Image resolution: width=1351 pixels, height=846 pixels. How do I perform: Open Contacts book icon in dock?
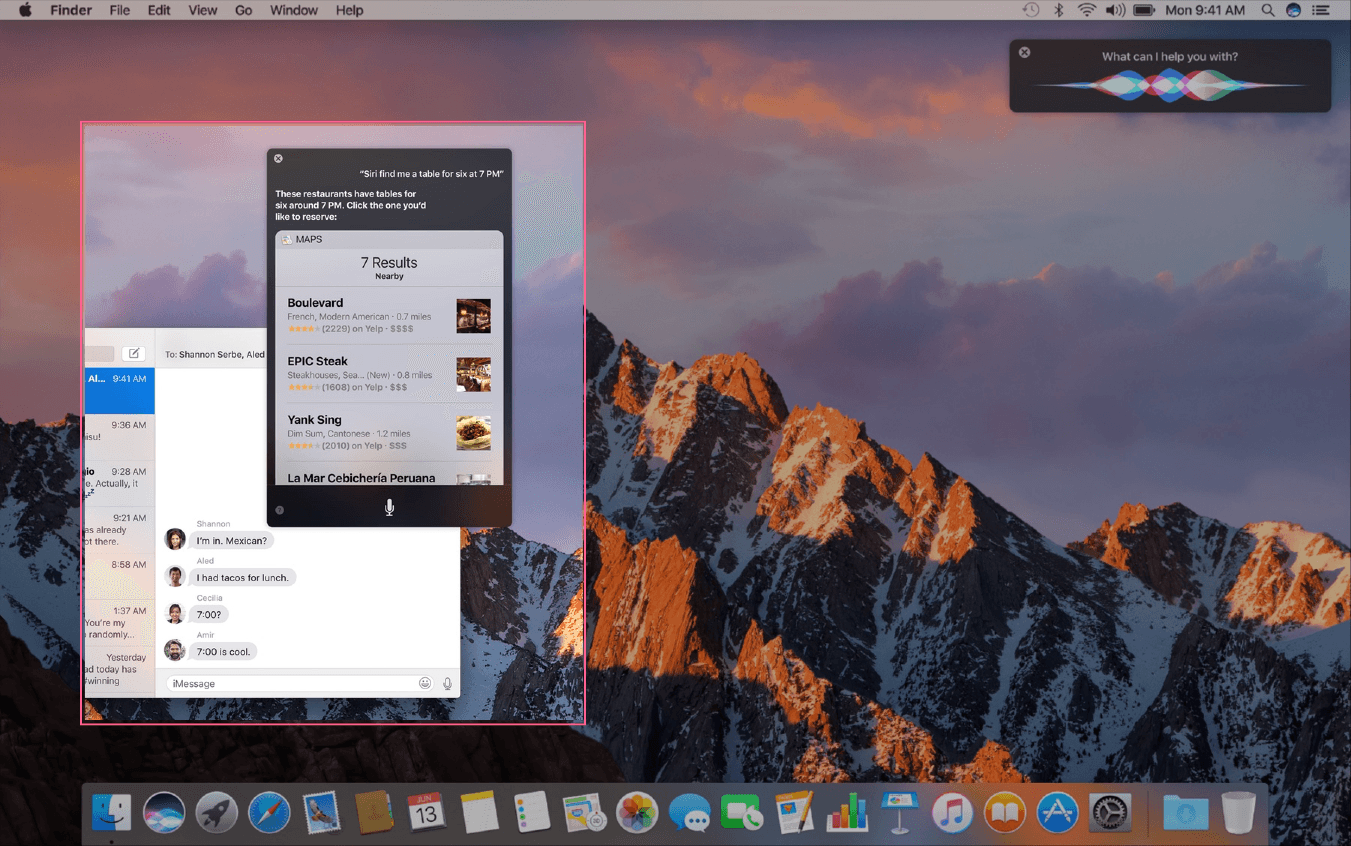374,812
